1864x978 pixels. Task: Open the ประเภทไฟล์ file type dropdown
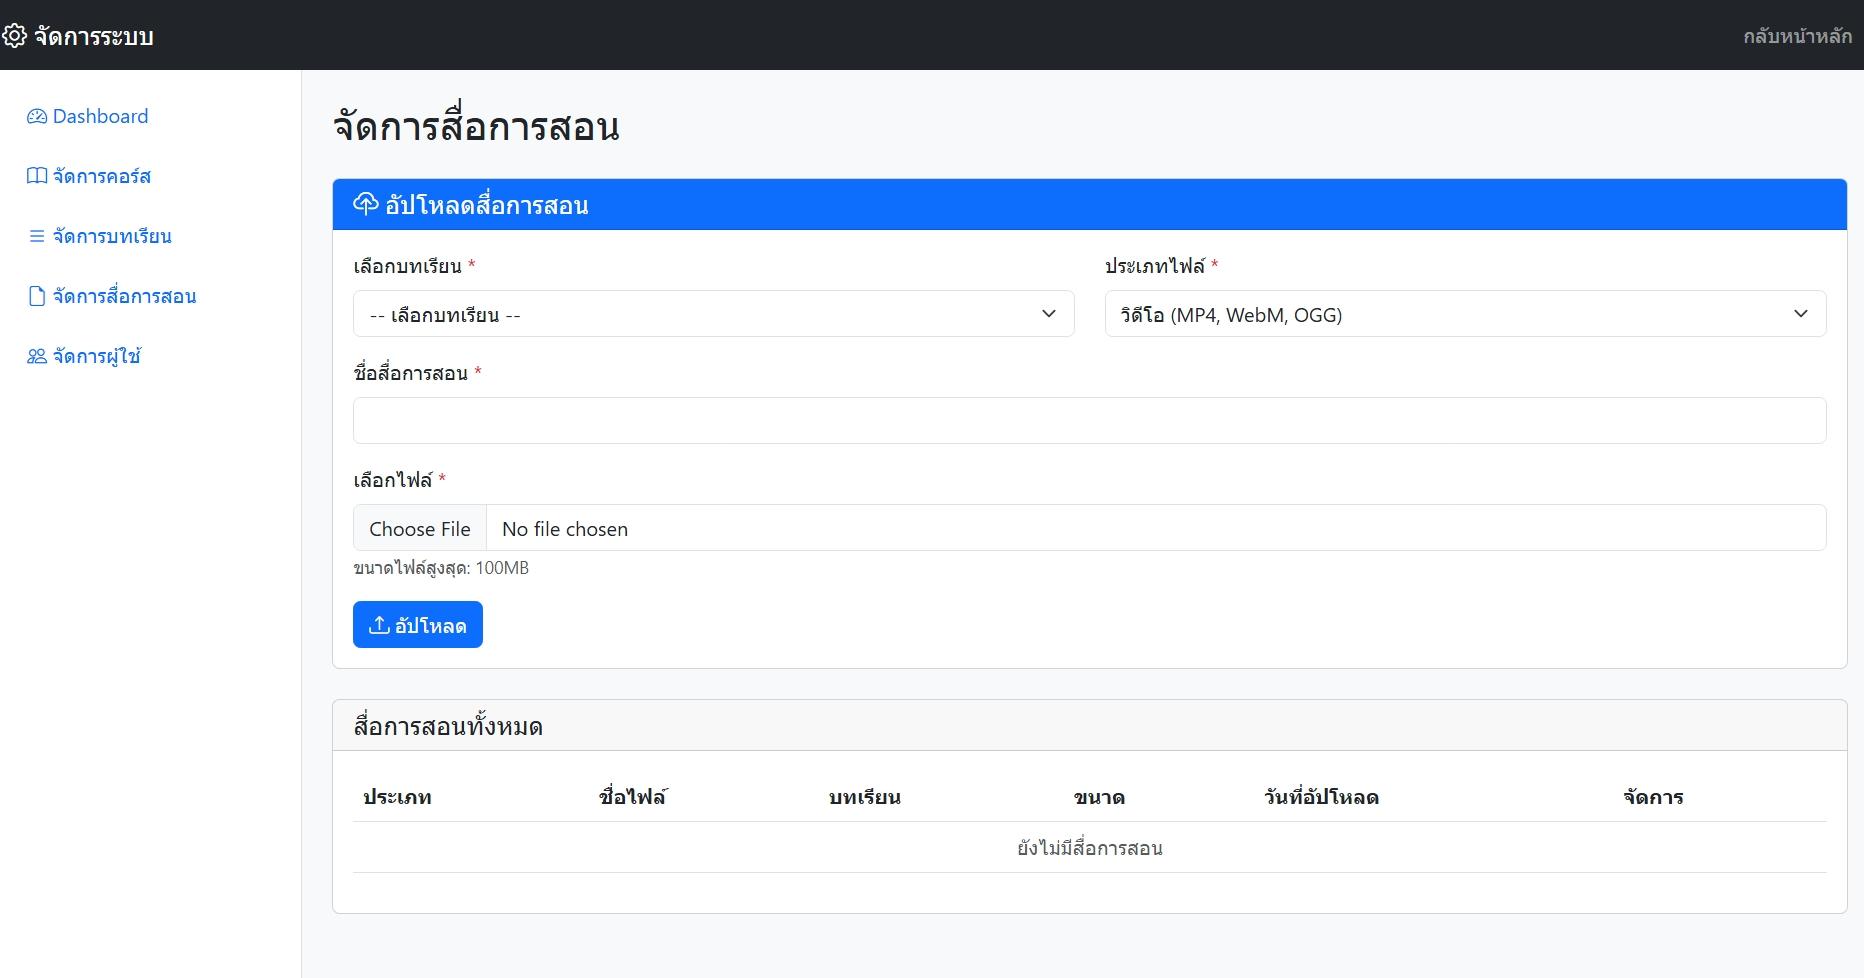pyautogui.click(x=1465, y=314)
